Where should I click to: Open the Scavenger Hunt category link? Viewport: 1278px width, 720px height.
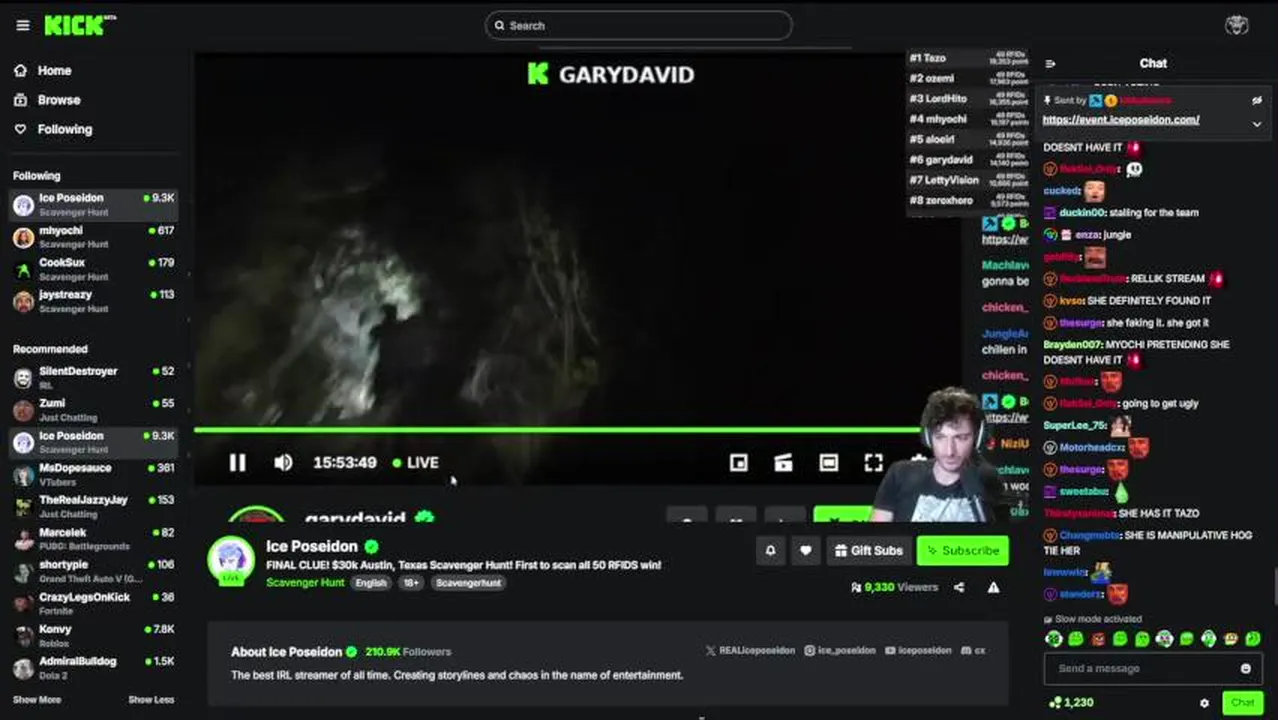click(305, 582)
